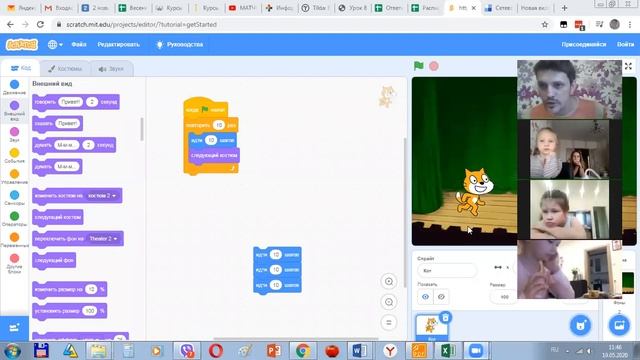Go back in browser
Screen dimensions: 640x360
click(x=10, y=24)
